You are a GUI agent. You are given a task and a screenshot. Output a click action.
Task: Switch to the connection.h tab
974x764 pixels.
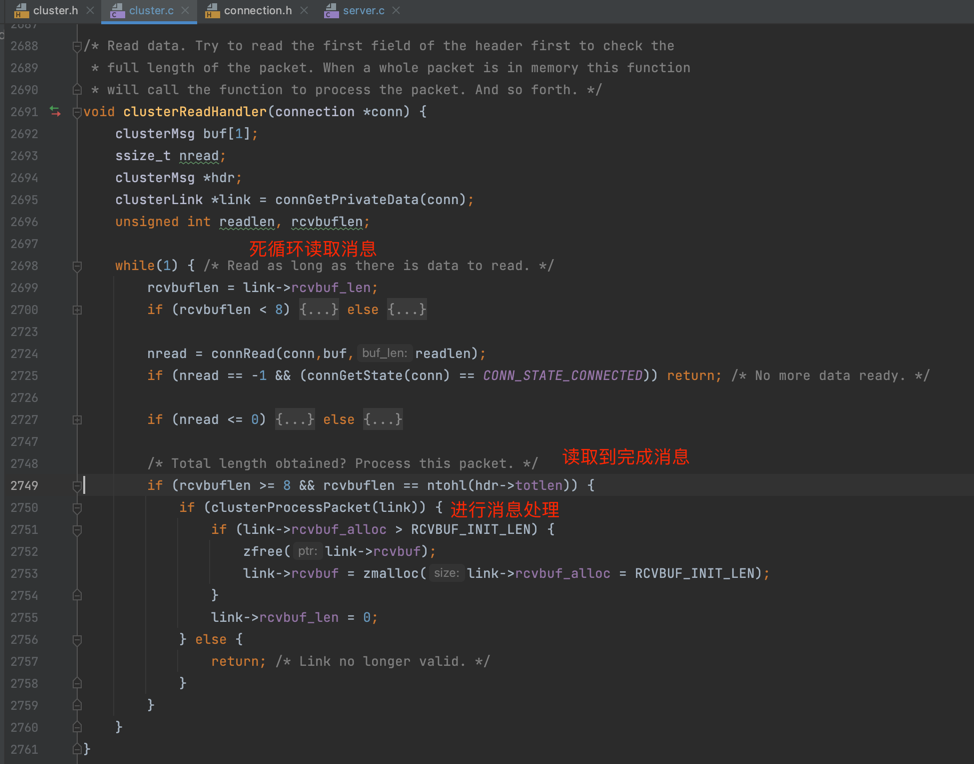coord(258,11)
